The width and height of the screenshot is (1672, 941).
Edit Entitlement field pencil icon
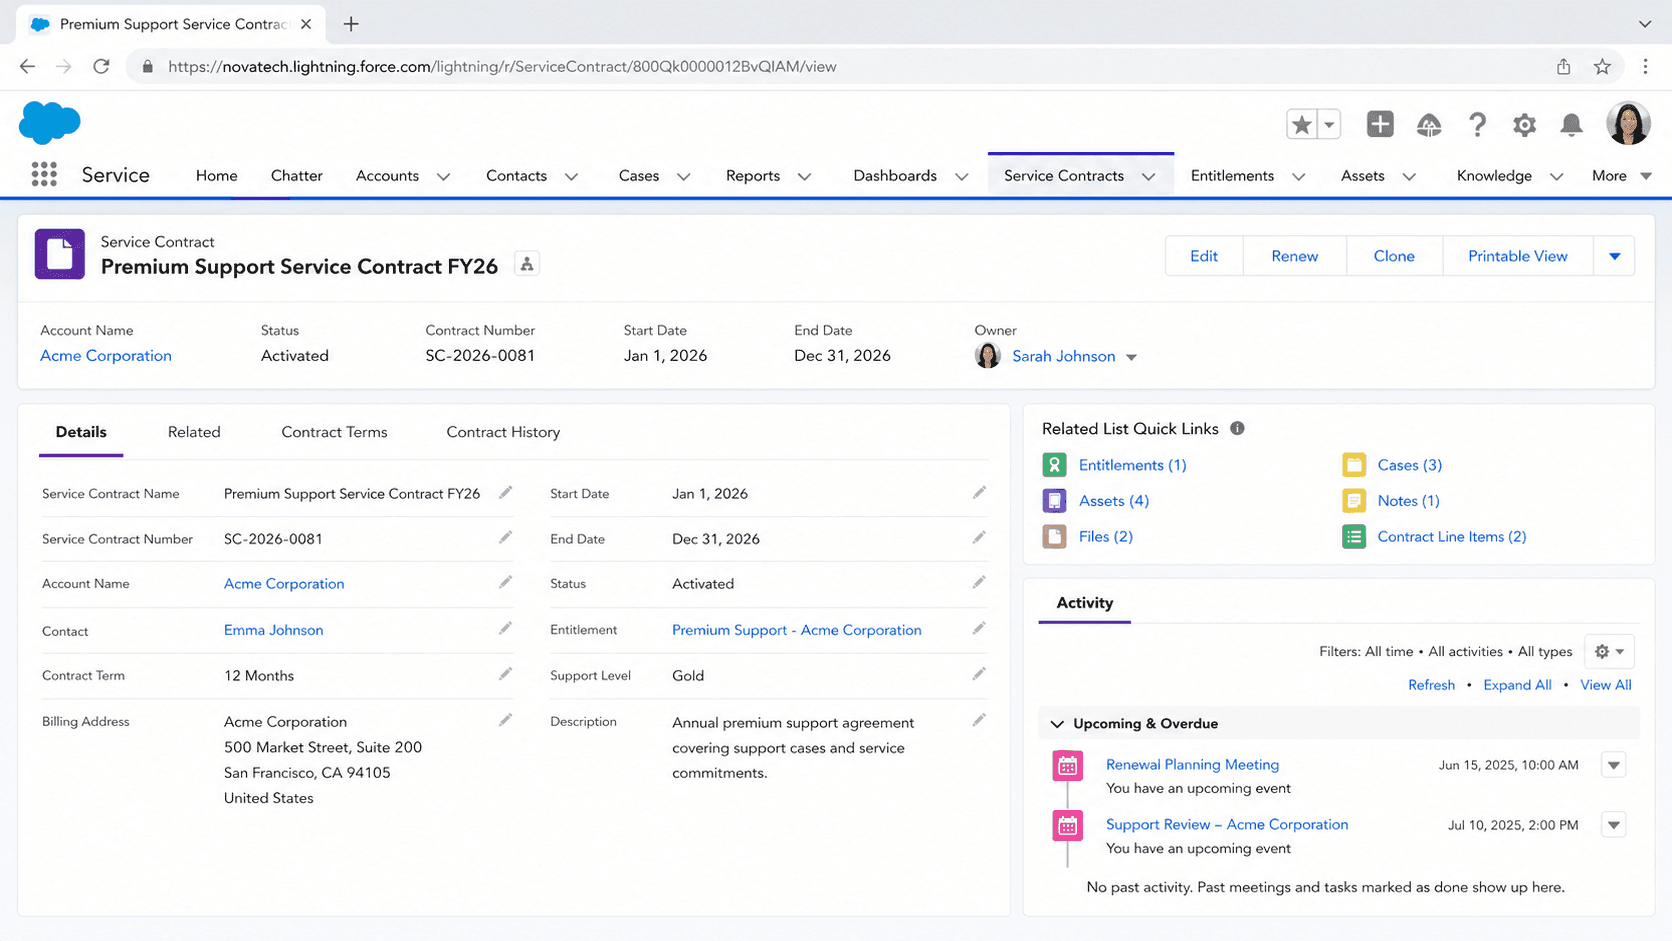click(979, 628)
